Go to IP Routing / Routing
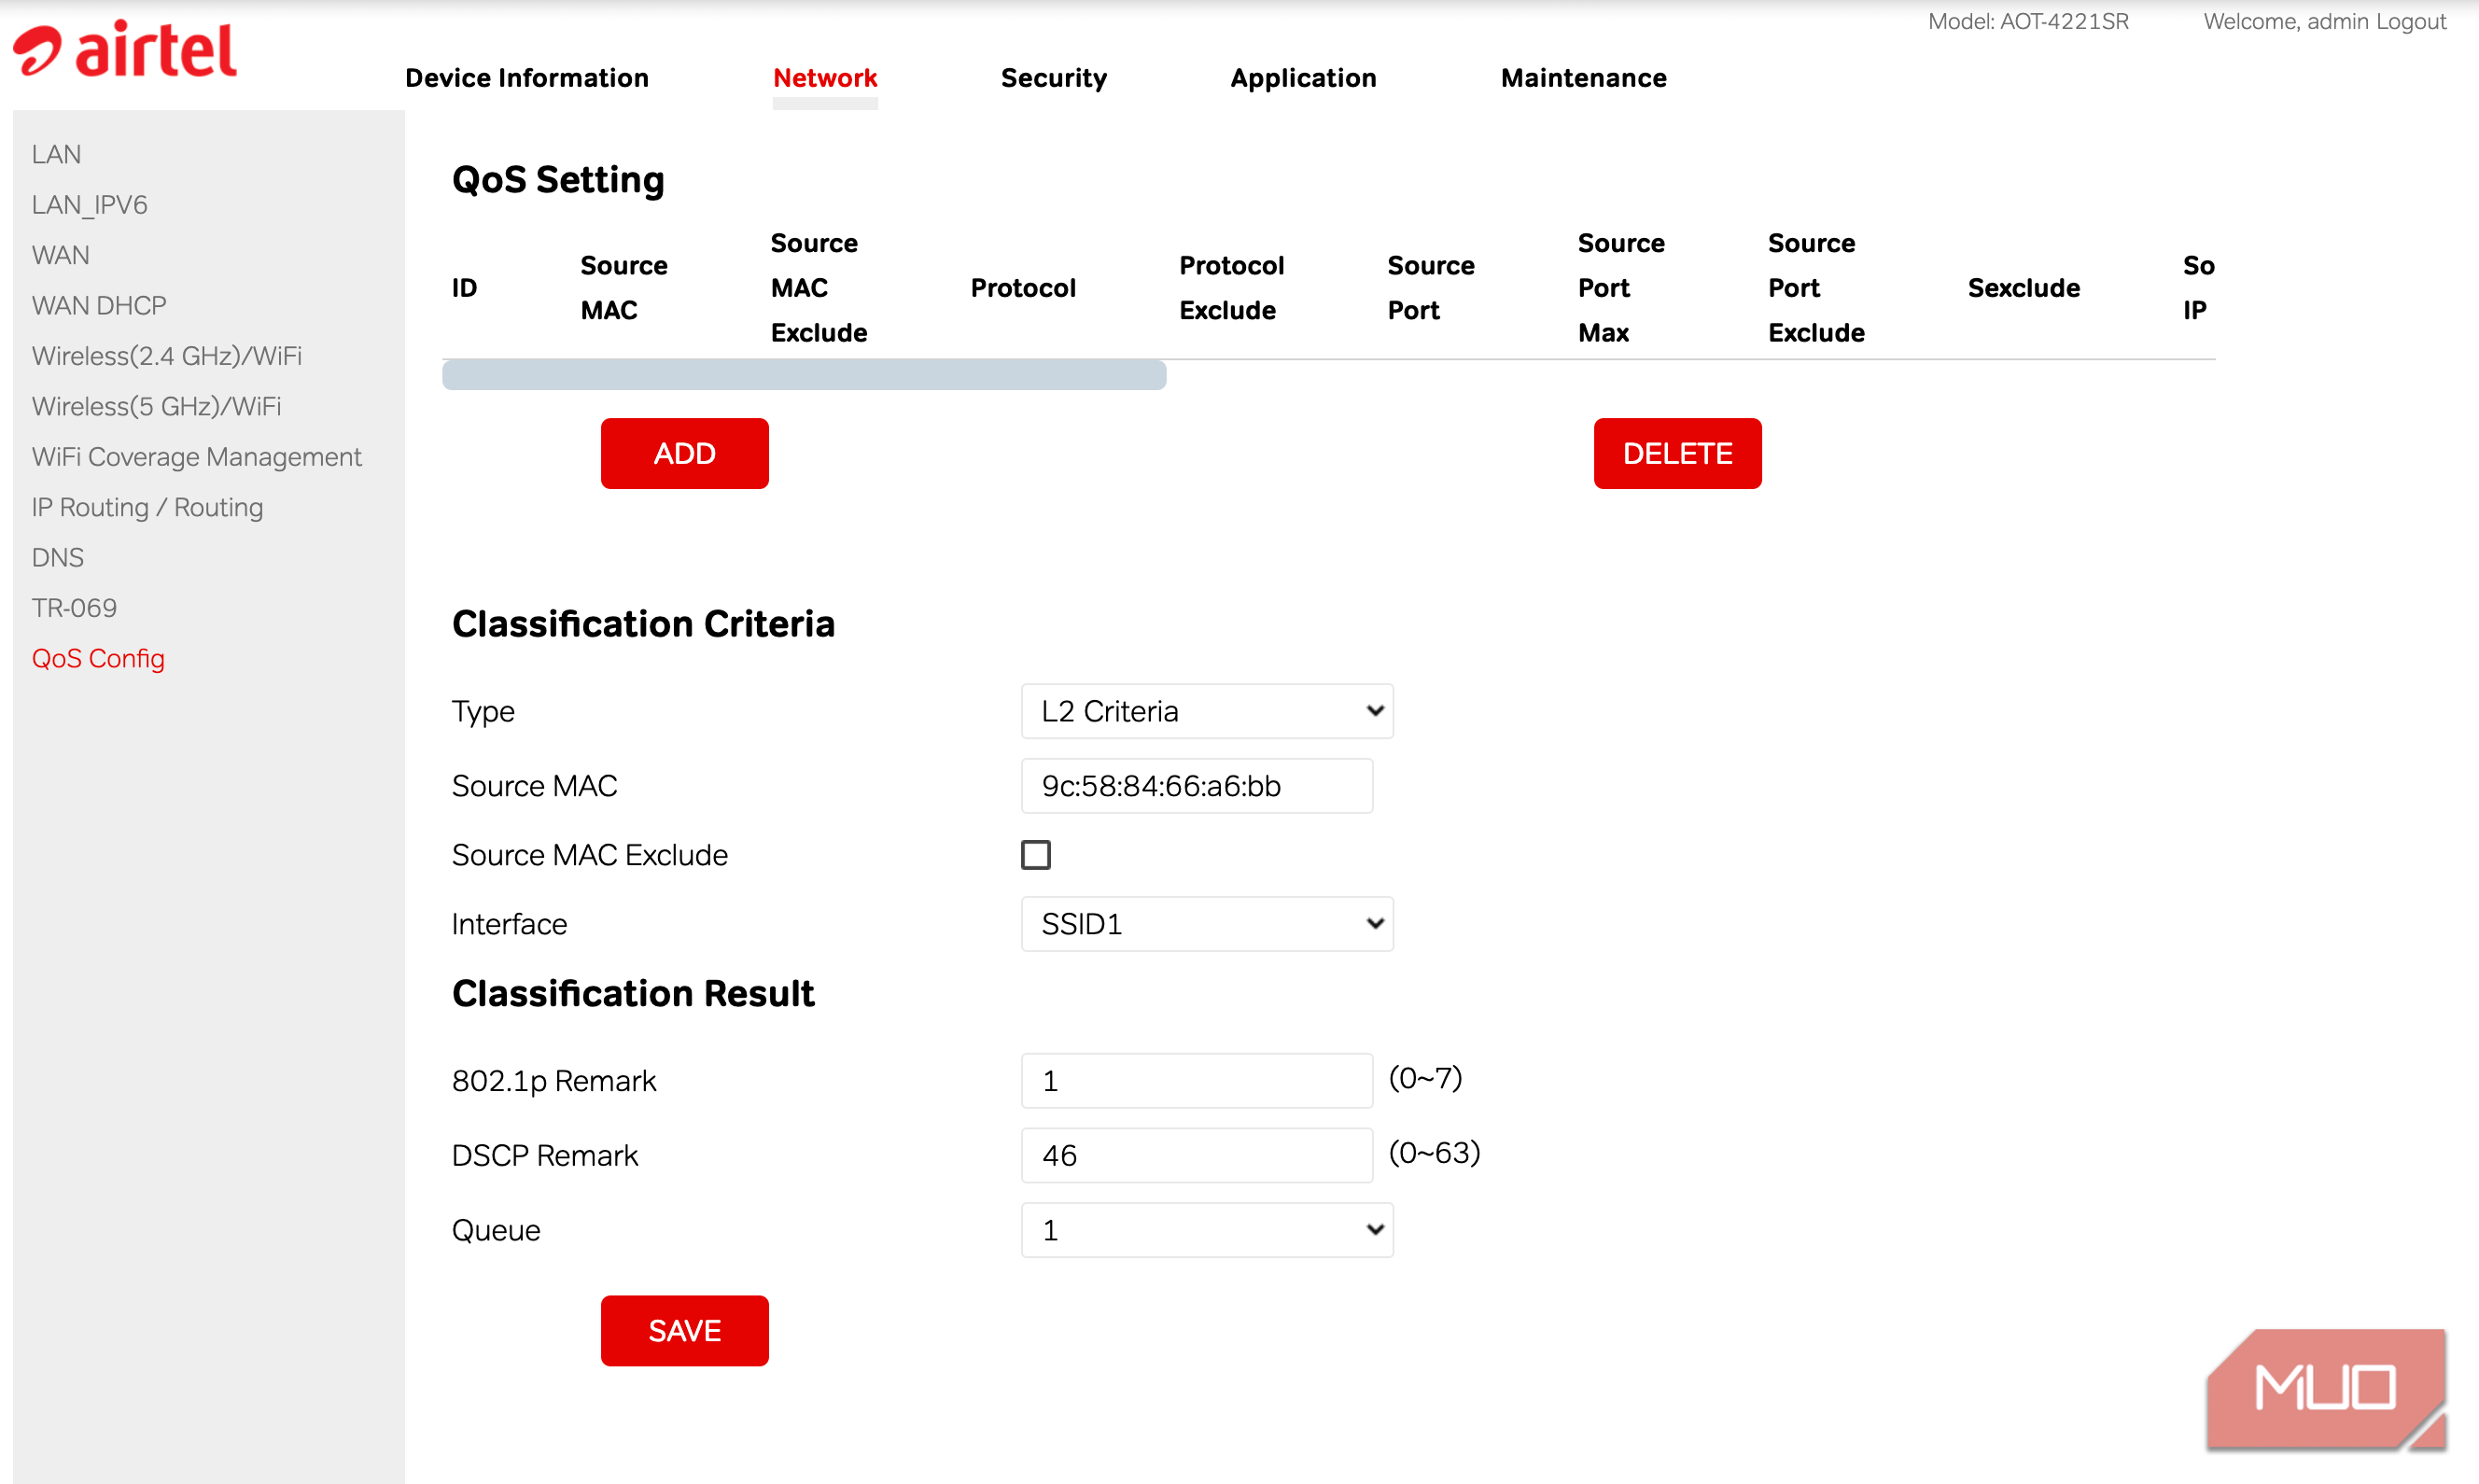 pyautogui.click(x=147, y=507)
